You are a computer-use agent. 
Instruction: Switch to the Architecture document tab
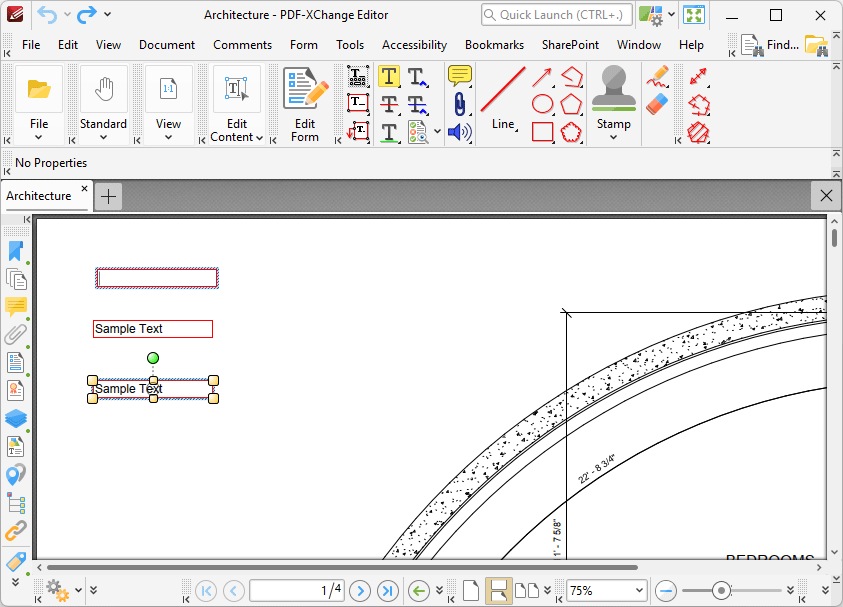click(x=39, y=196)
